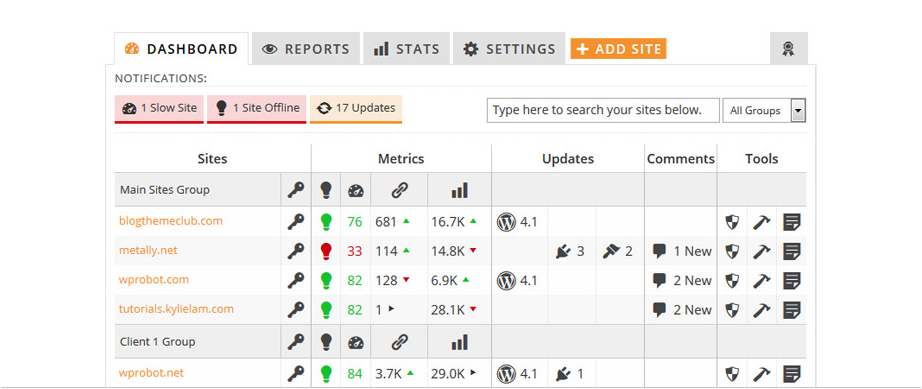This screenshot has height=389, width=922.
Task: Click WordPress 4.1 update for wprobot.net
Action: pyautogui.click(x=517, y=374)
